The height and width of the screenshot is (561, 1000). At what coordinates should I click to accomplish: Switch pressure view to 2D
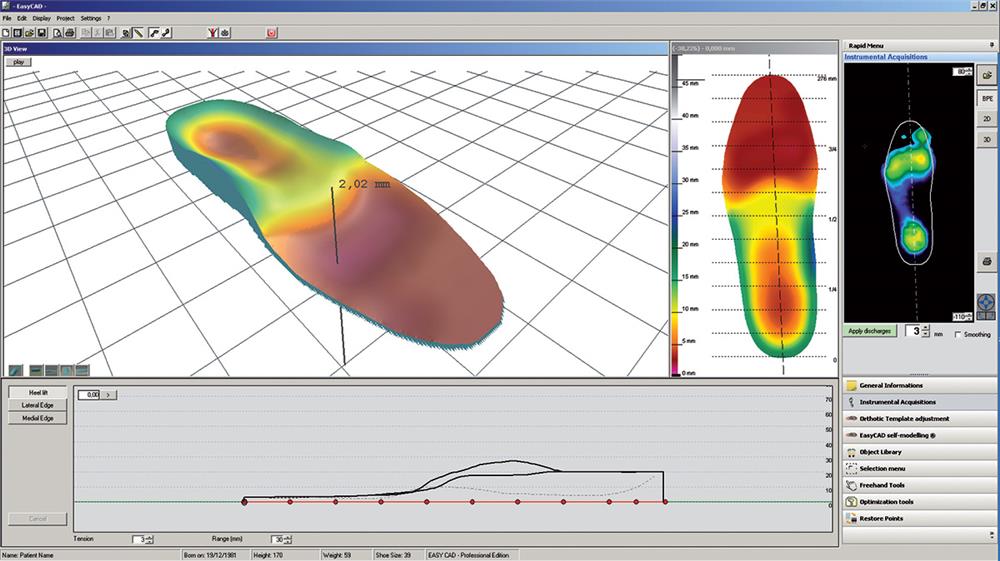pos(986,119)
